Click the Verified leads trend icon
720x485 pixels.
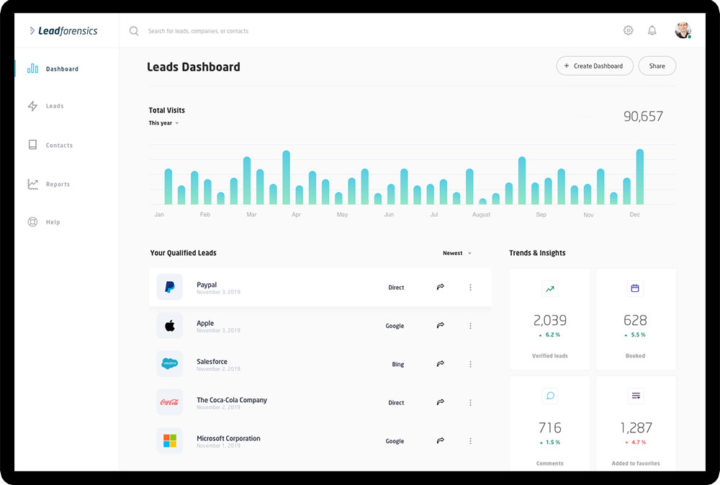click(549, 289)
